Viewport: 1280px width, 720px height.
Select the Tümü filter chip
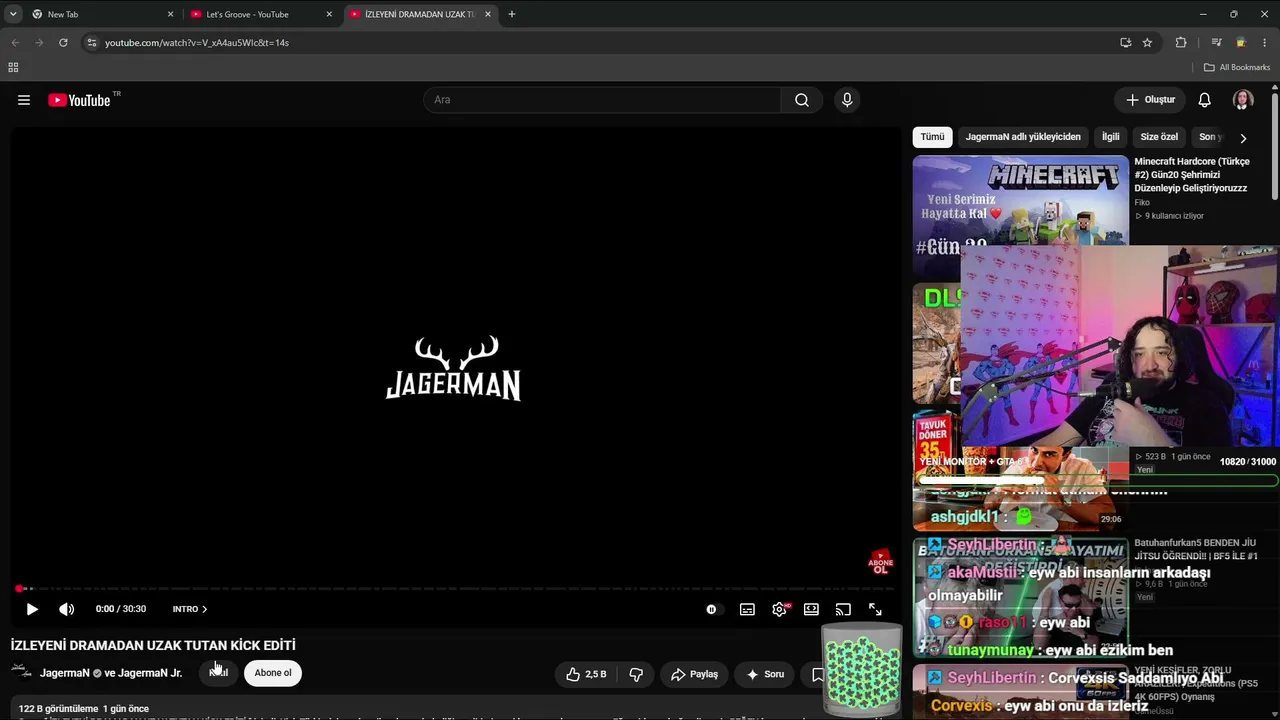[x=932, y=137]
